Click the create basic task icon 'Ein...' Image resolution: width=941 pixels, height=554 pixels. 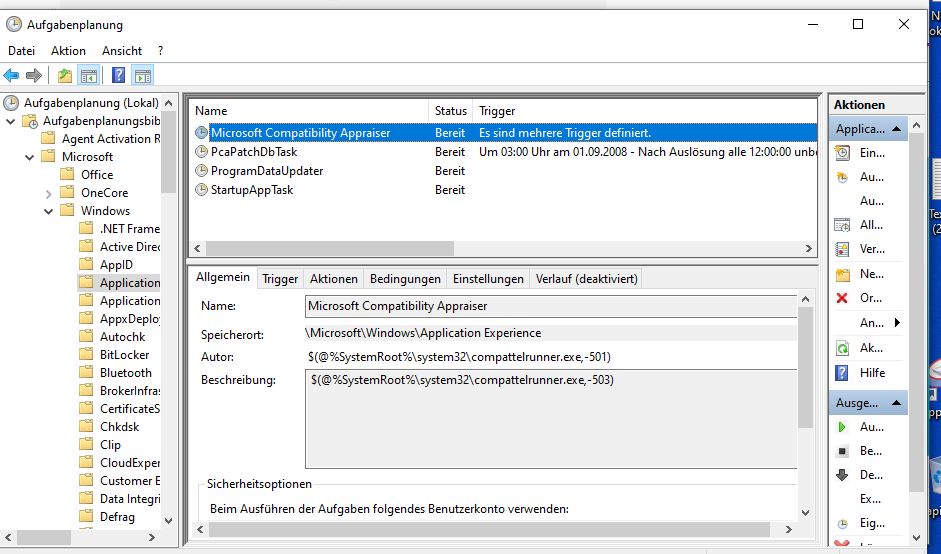click(x=843, y=153)
